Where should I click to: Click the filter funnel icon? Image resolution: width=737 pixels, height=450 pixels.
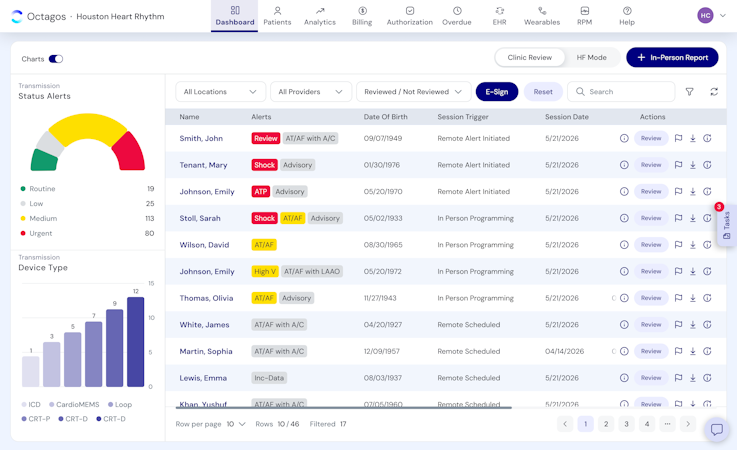689,92
